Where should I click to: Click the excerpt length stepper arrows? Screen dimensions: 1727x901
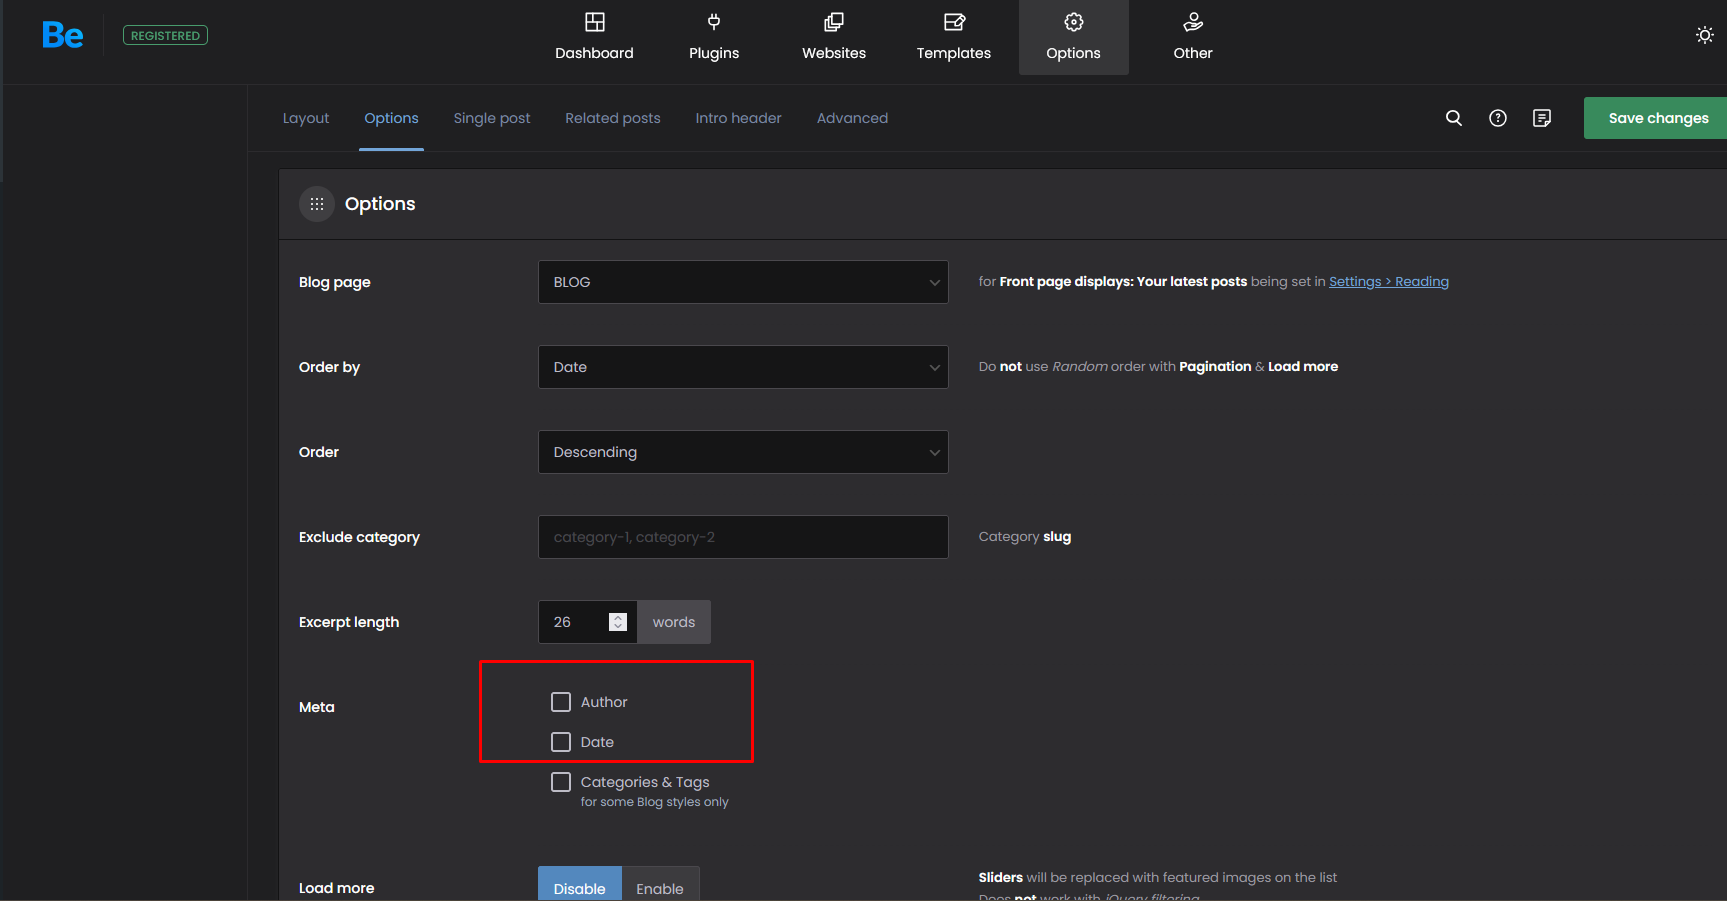pos(618,622)
